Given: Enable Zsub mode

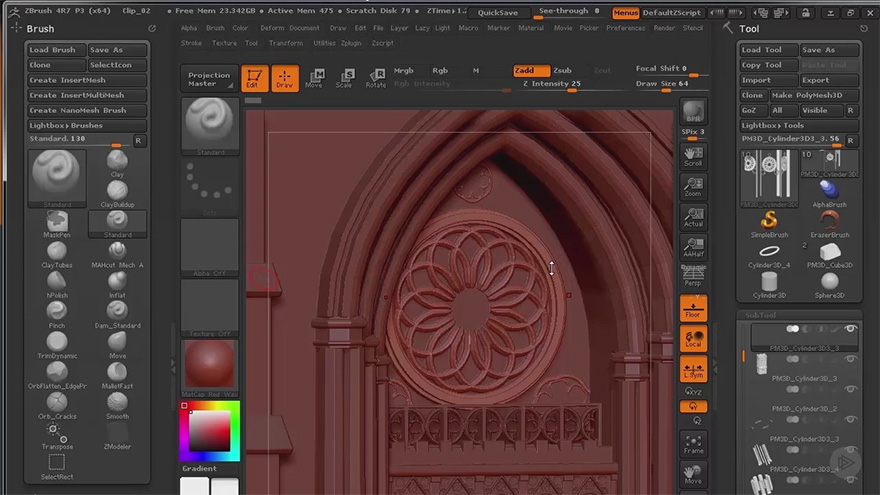Looking at the screenshot, I should (562, 70).
